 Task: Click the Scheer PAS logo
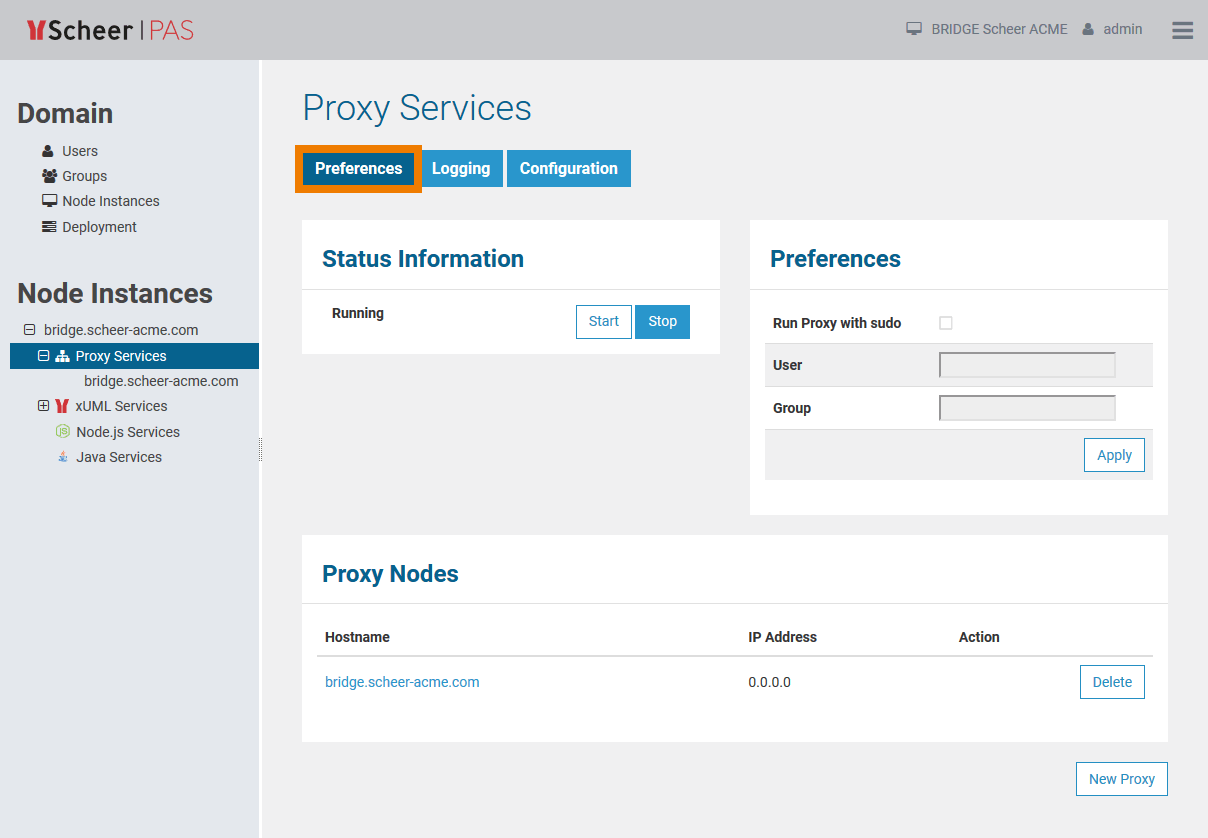(108, 30)
